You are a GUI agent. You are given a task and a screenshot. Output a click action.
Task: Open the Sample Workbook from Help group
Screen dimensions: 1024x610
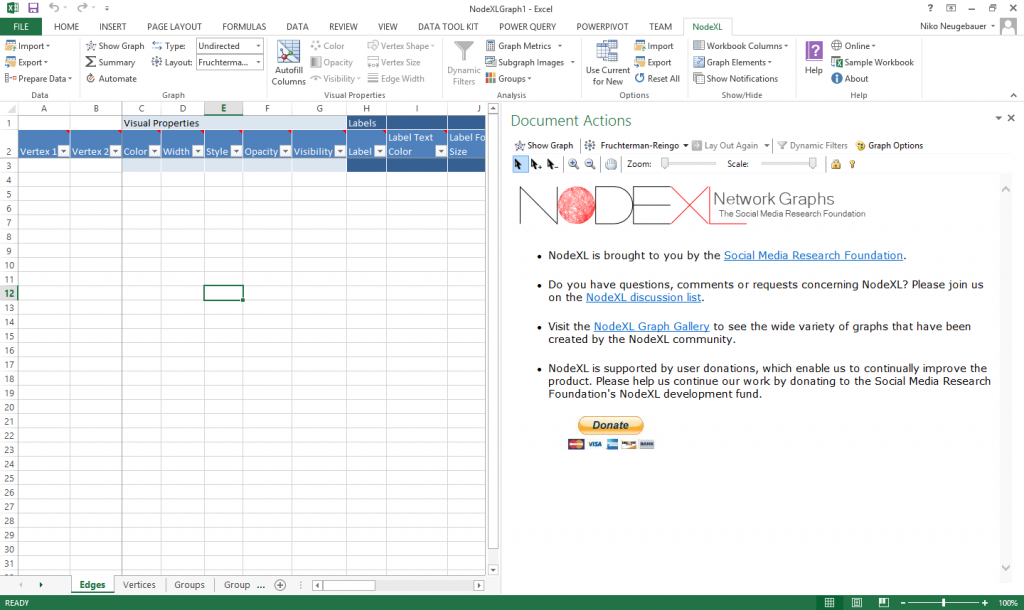click(x=872, y=62)
